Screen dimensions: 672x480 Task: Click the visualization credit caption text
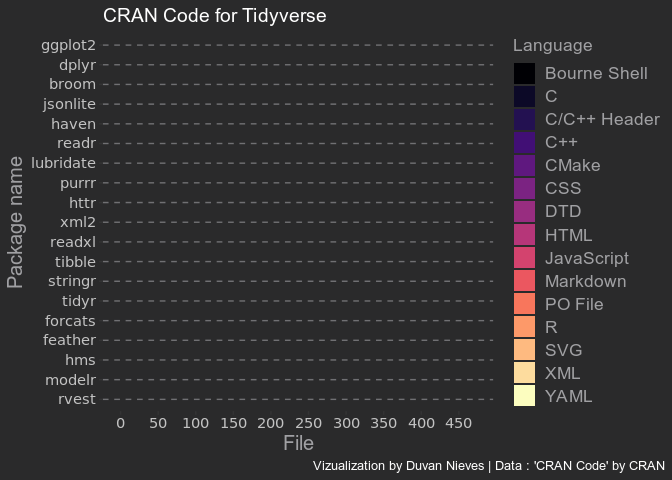coord(488,466)
